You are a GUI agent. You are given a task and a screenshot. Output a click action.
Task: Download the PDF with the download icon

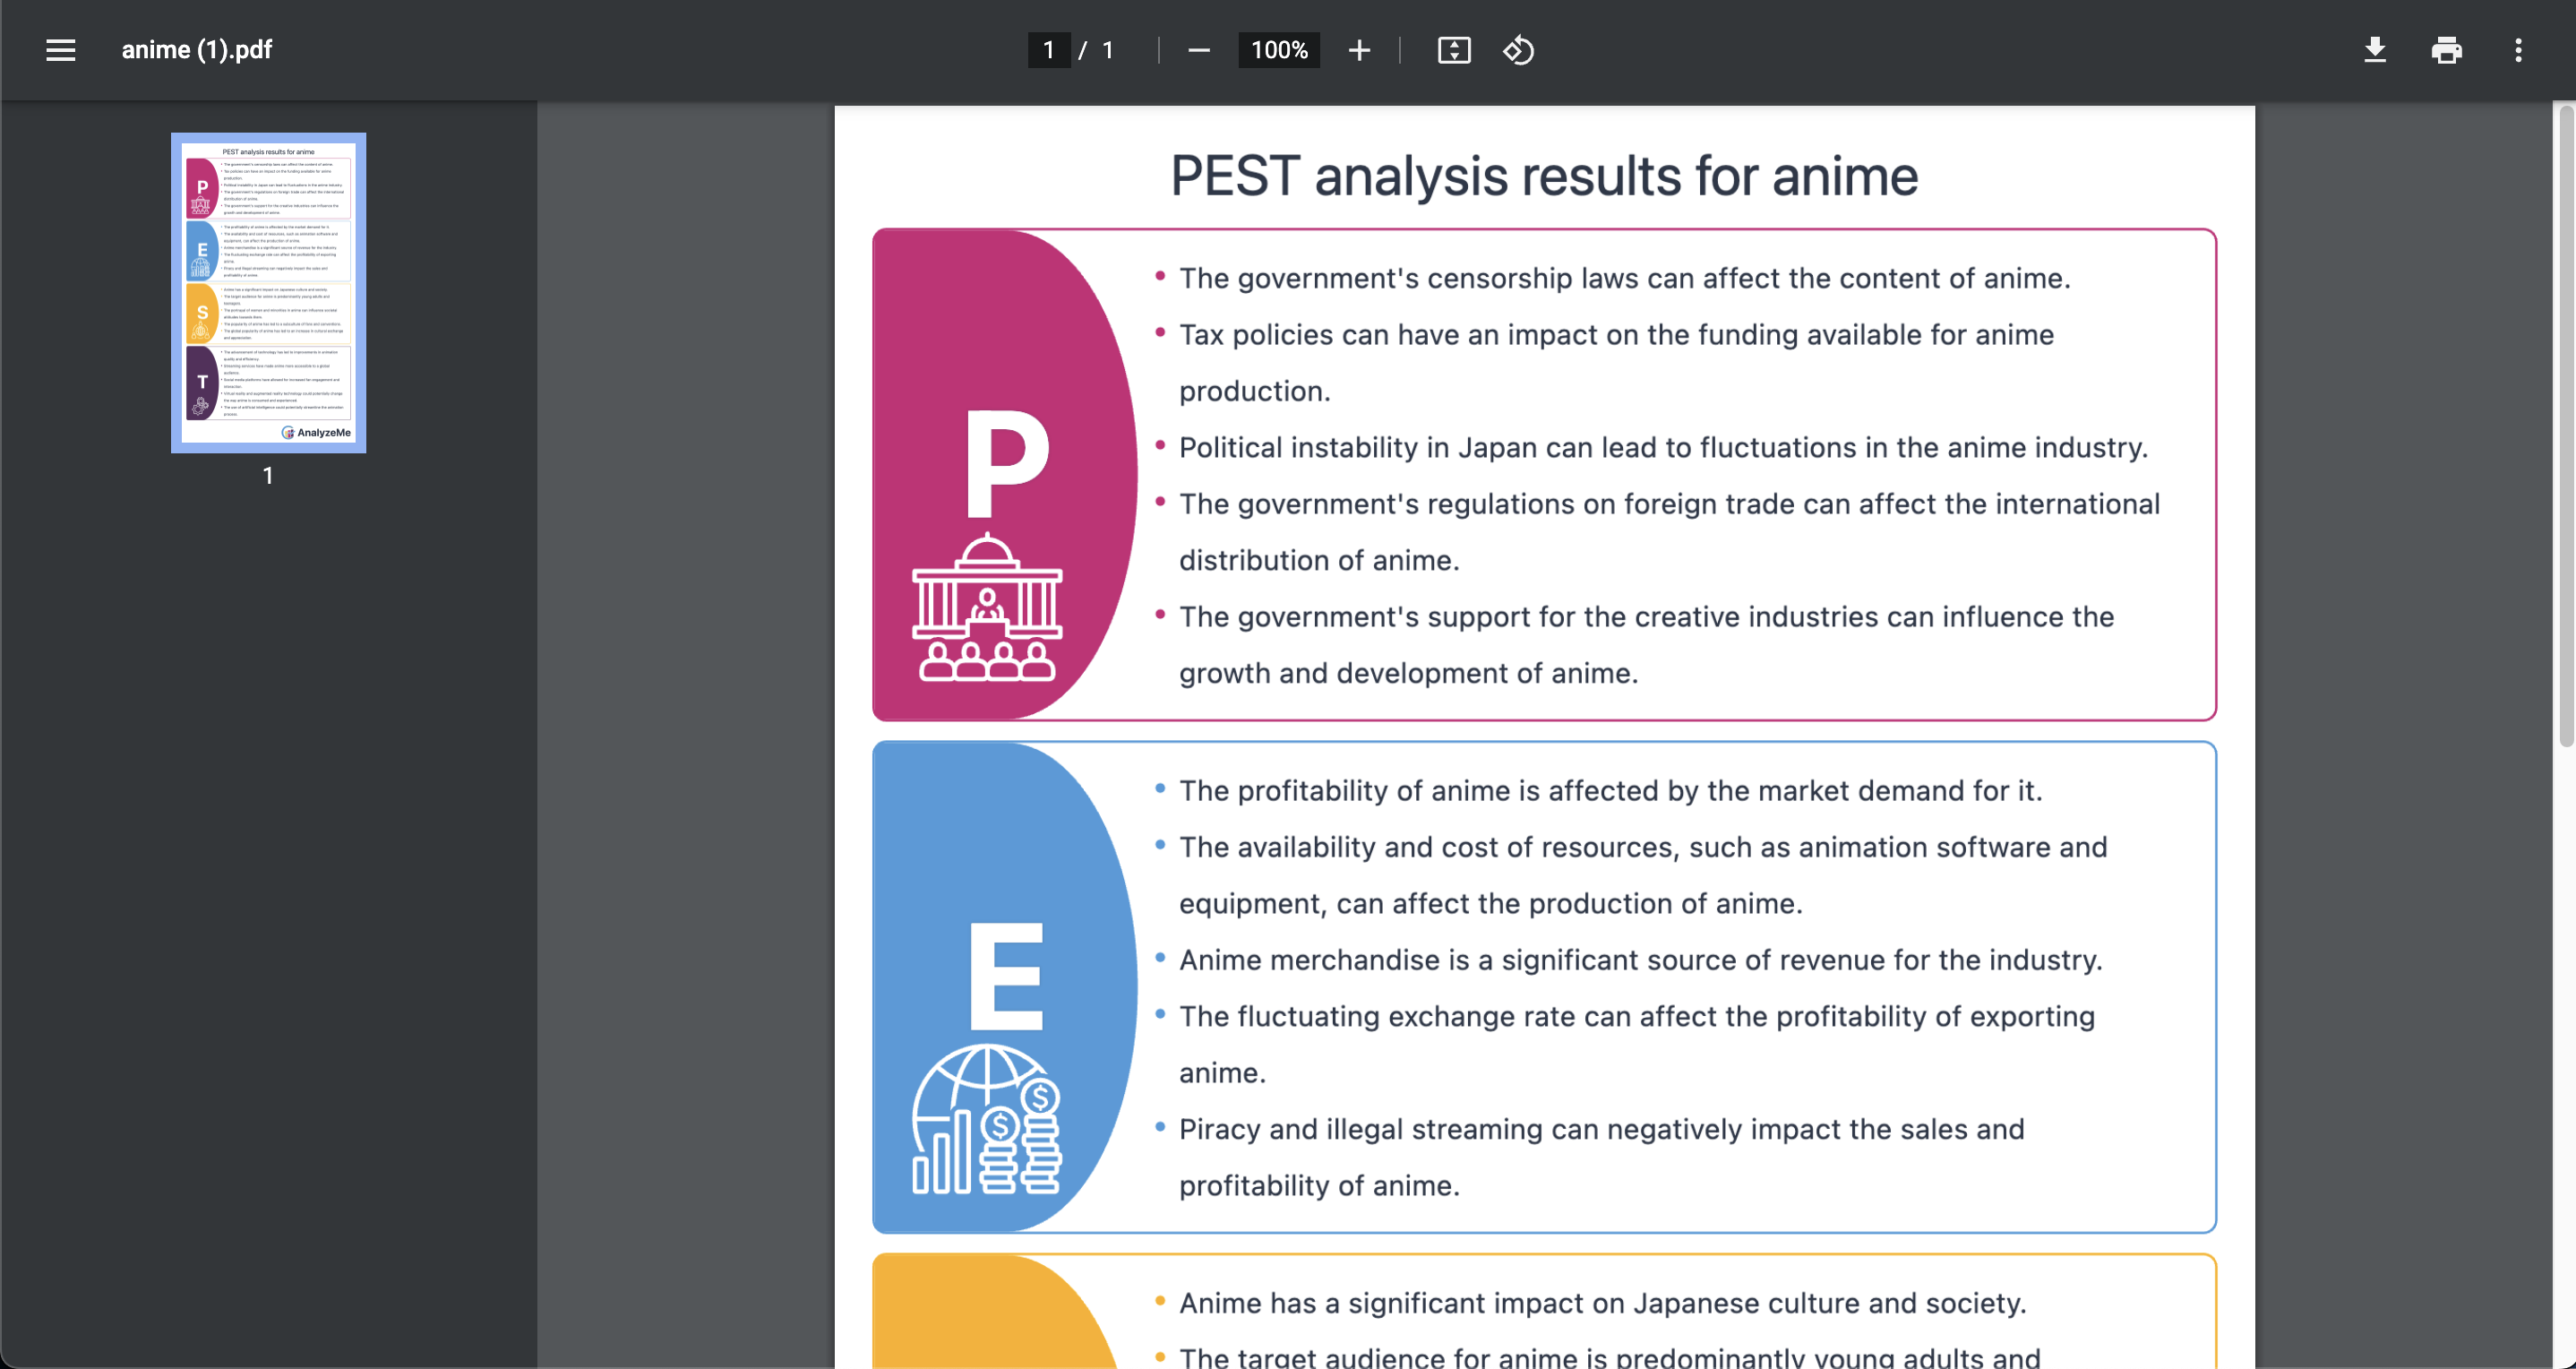(2374, 50)
